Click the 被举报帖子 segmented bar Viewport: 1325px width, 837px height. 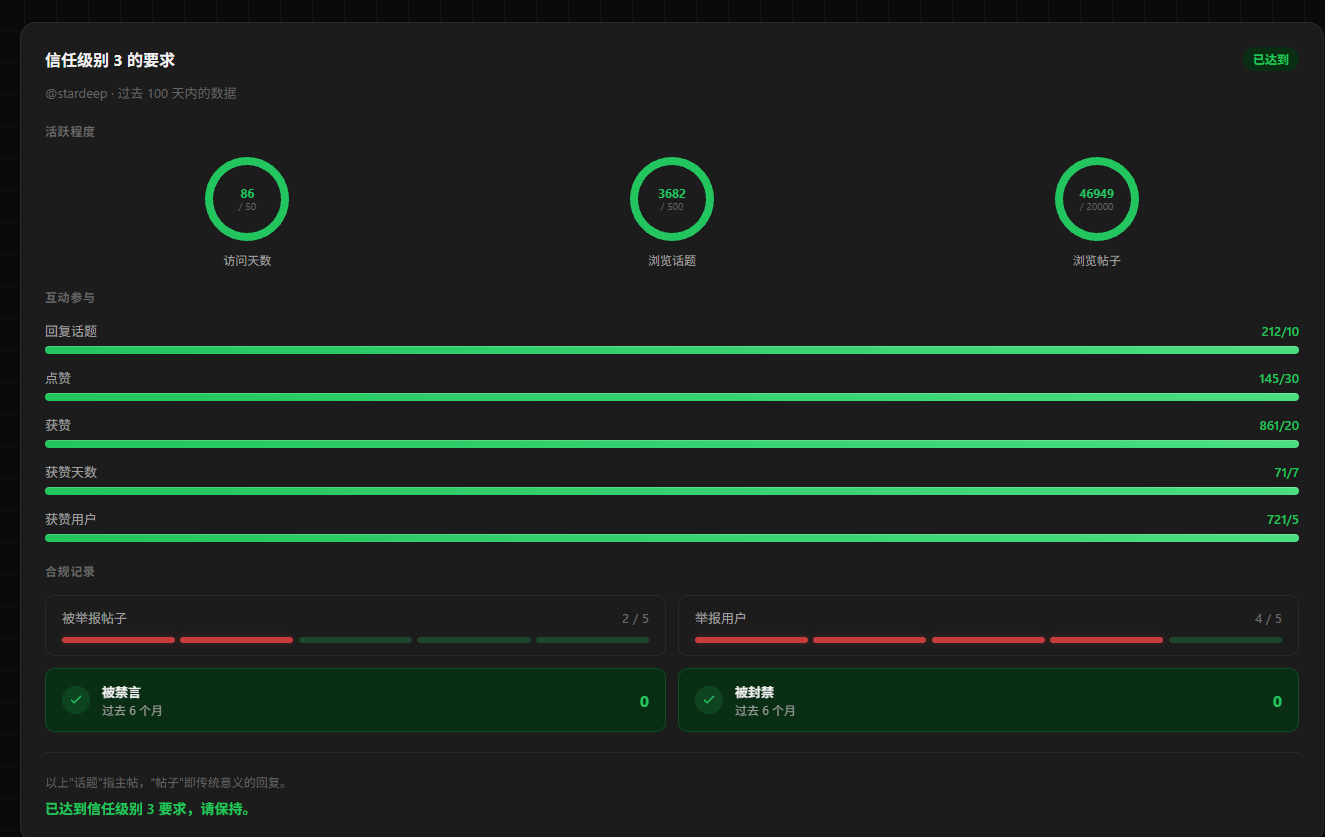point(355,640)
